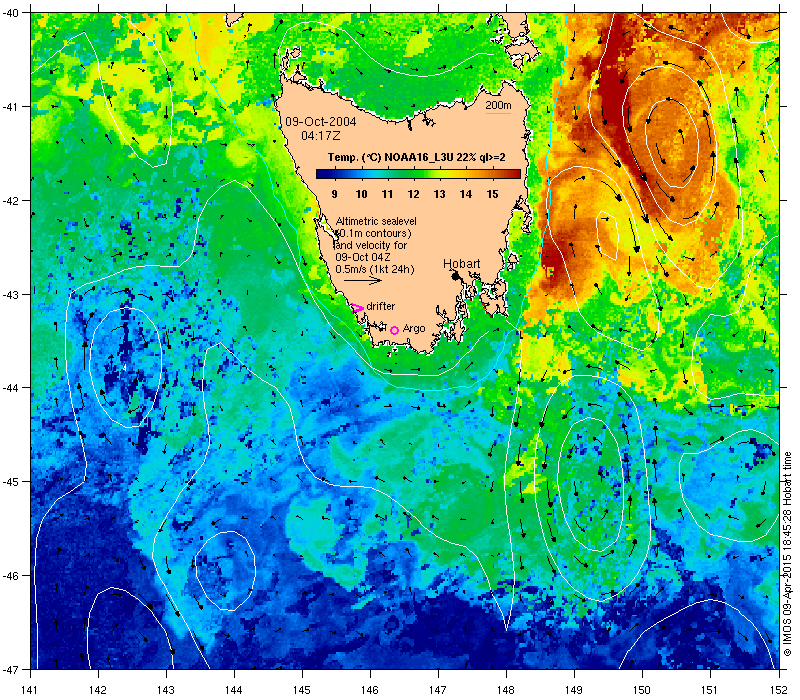Click the '143' longitude axis label
The width and height of the screenshot is (800, 700).
pyautogui.click(x=166, y=690)
